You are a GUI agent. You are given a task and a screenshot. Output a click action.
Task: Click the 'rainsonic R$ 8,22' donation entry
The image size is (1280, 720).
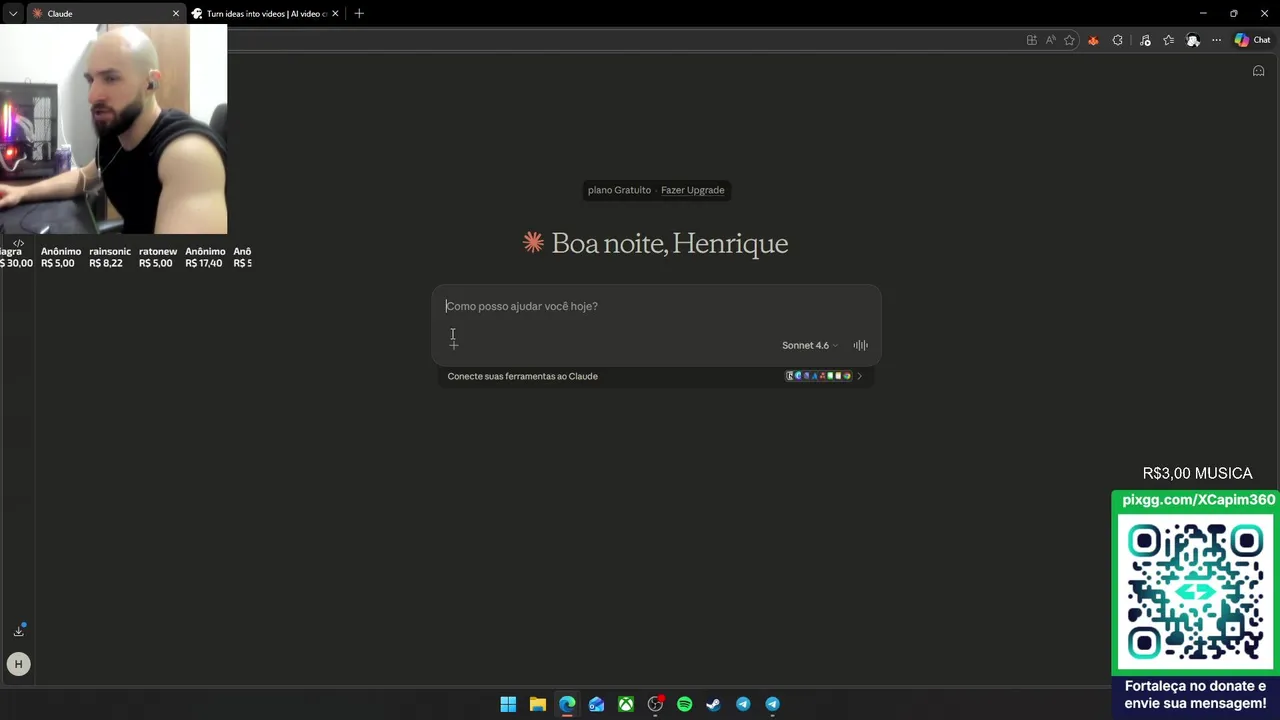(x=109, y=257)
